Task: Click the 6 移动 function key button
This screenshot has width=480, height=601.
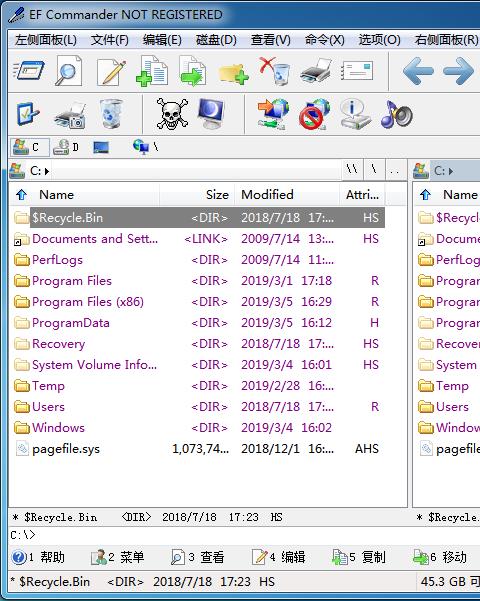Action: pyautogui.click(x=440, y=557)
